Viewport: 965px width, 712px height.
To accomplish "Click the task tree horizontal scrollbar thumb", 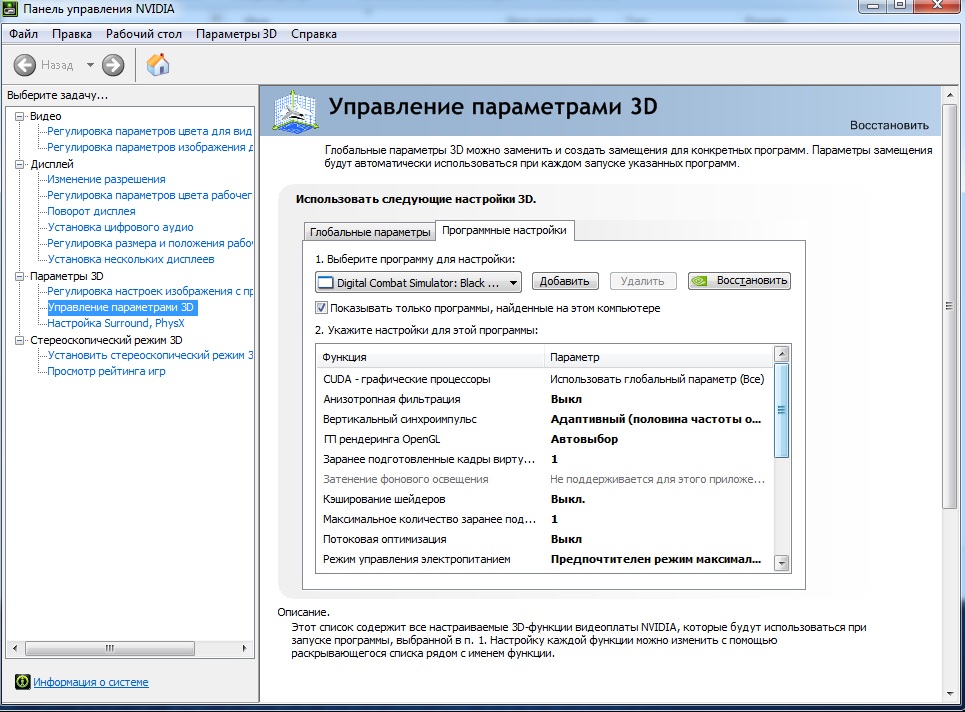I will (x=110, y=648).
